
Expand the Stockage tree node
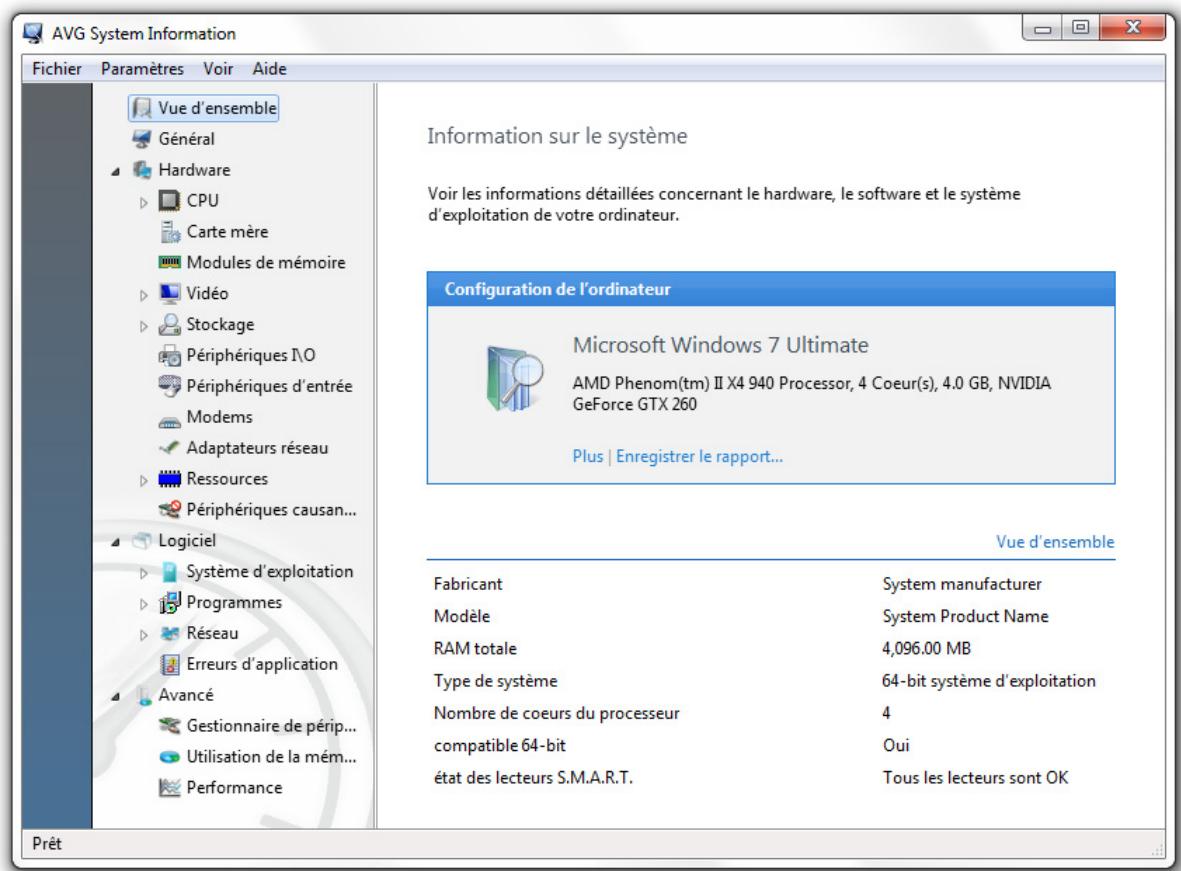click(143, 325)
